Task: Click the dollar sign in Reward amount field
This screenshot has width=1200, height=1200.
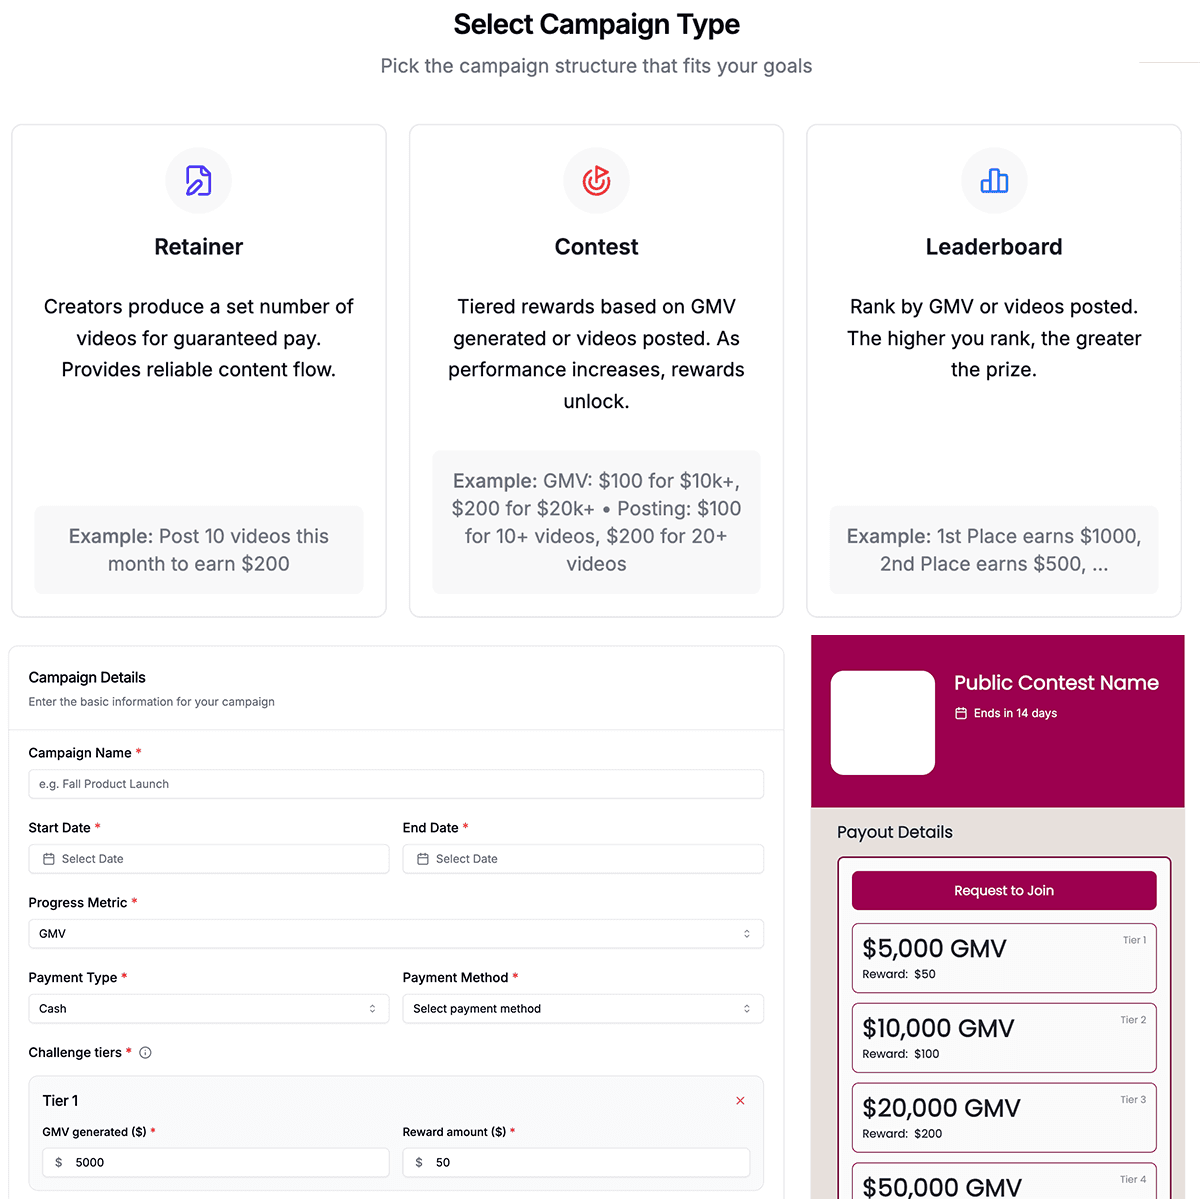Action: click(x=419, y=1162)
